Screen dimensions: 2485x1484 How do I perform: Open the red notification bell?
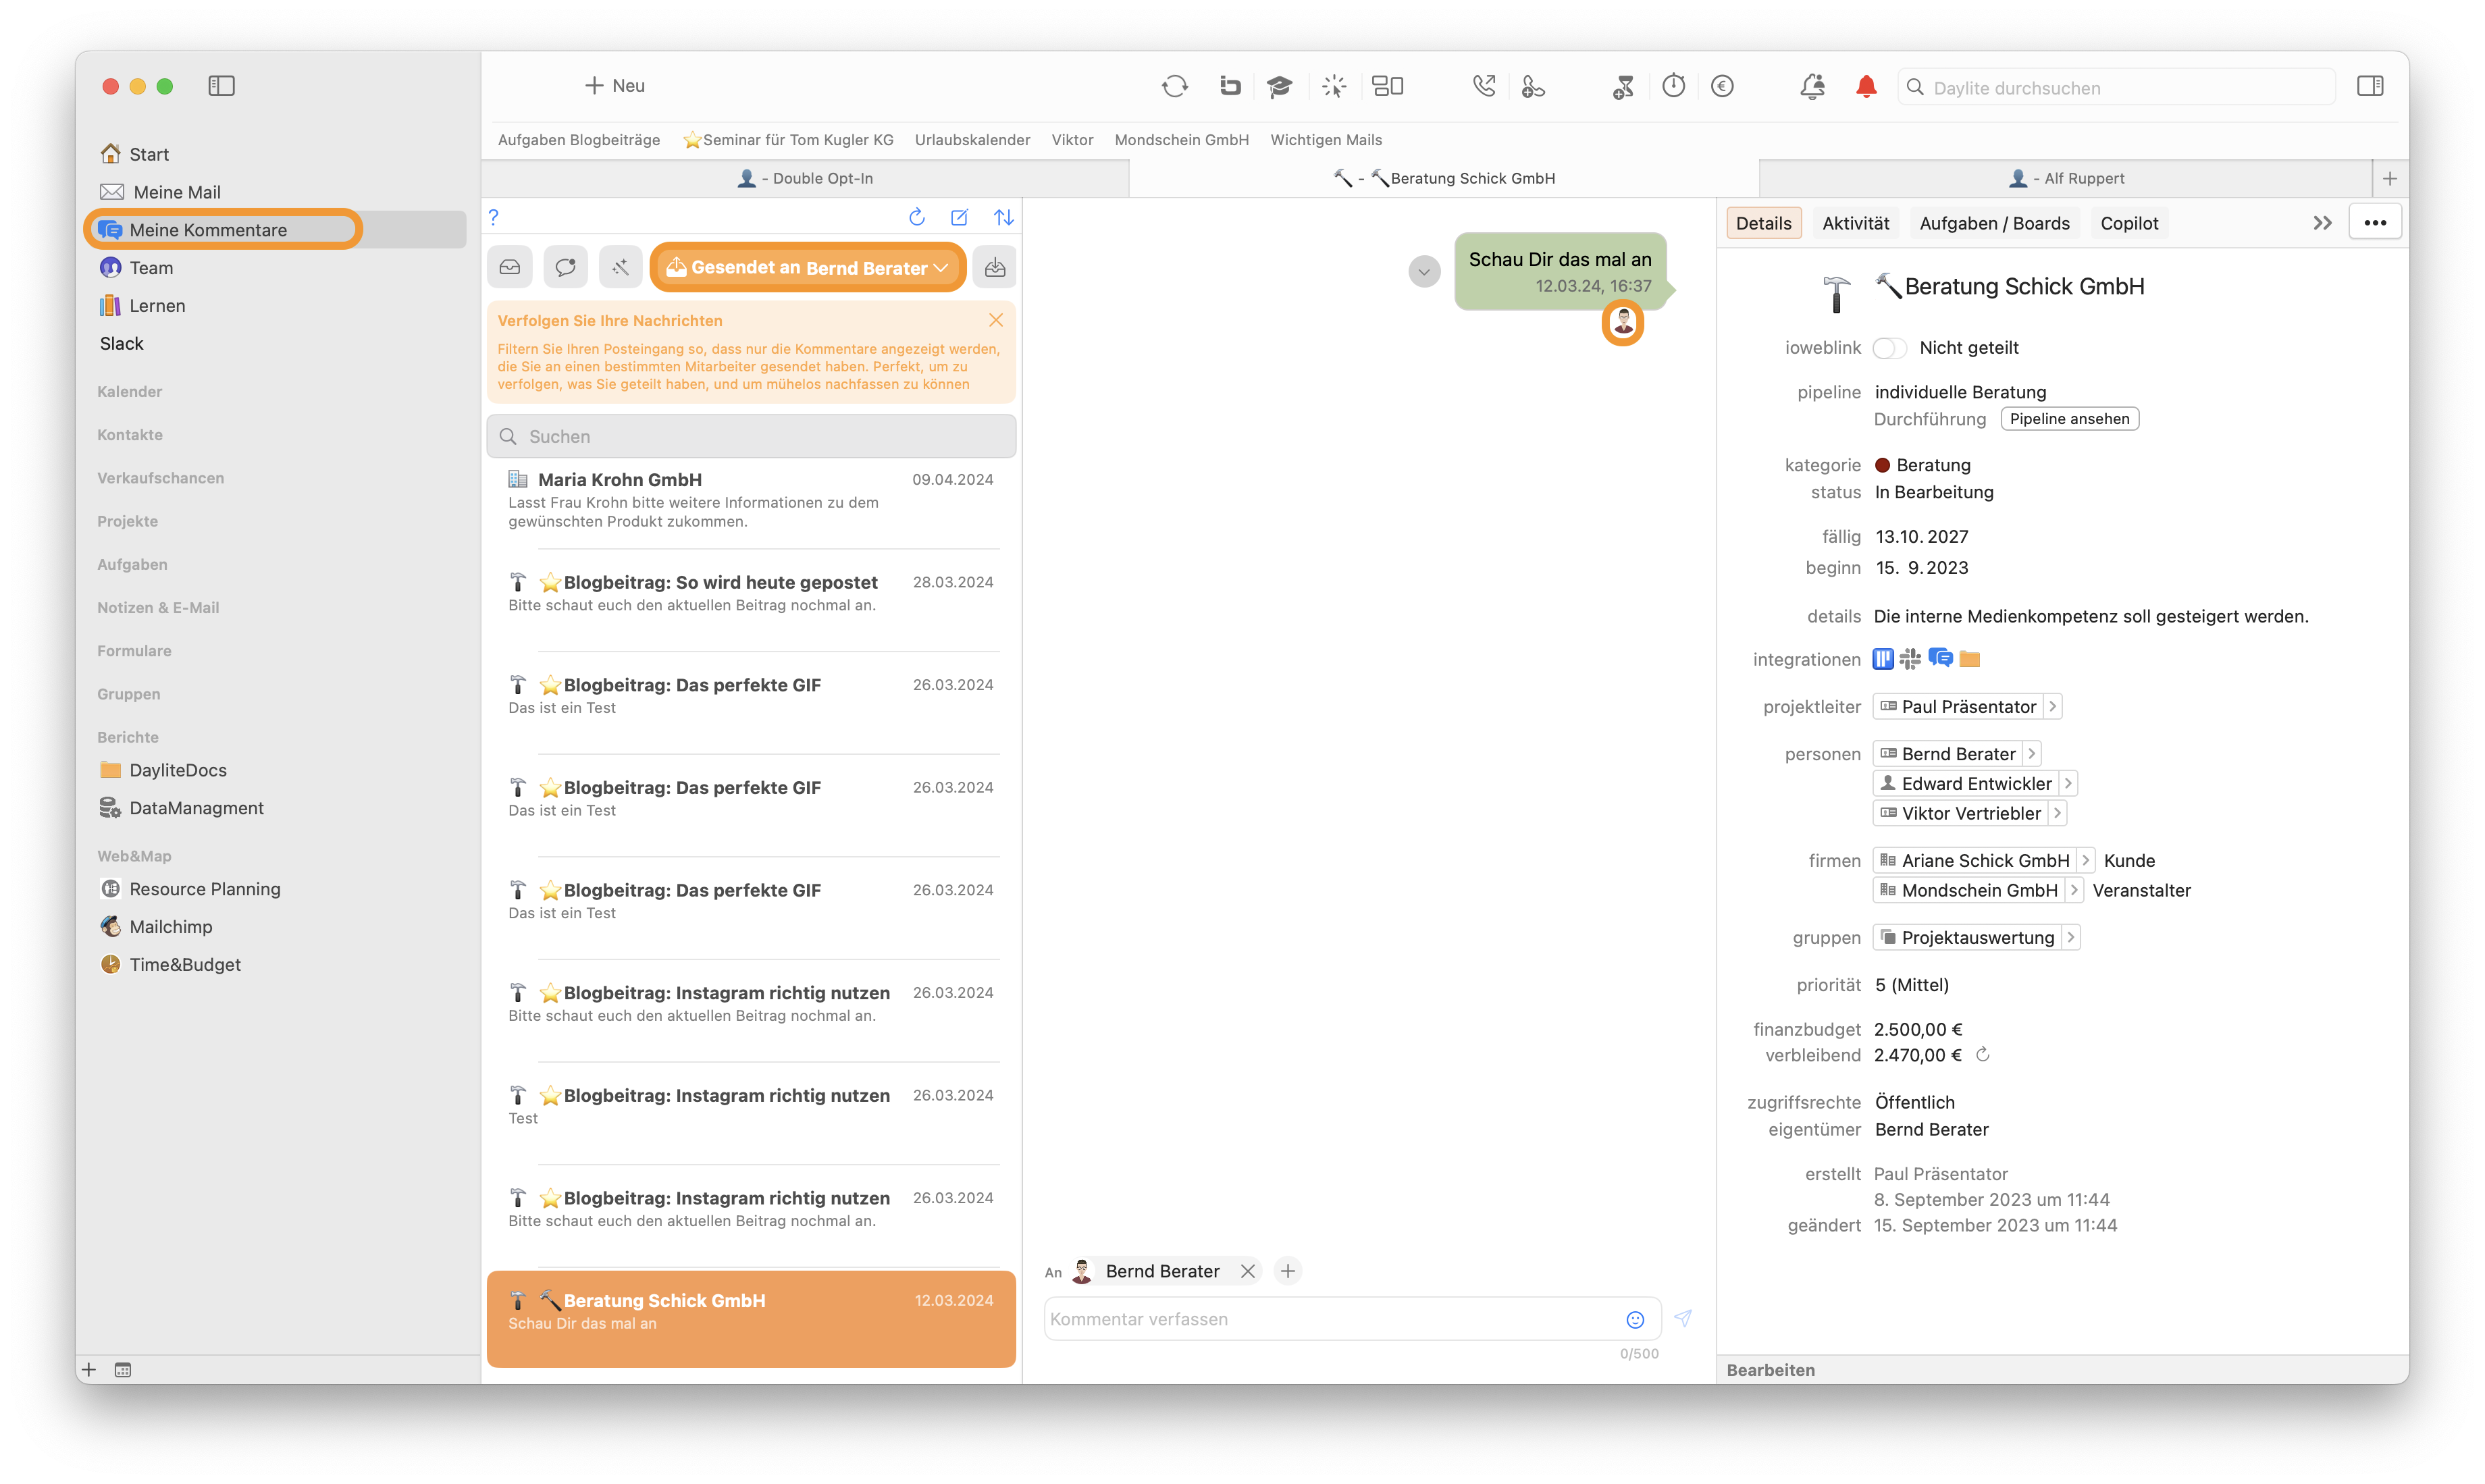(1866, 87)
